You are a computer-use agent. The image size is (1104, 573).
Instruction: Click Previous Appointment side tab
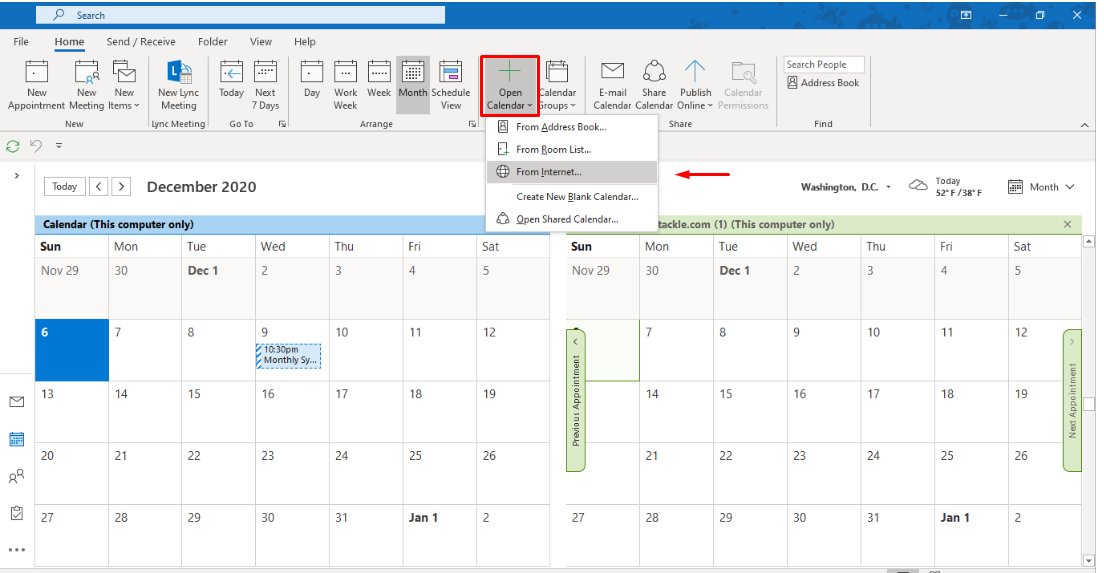point(576,401)
